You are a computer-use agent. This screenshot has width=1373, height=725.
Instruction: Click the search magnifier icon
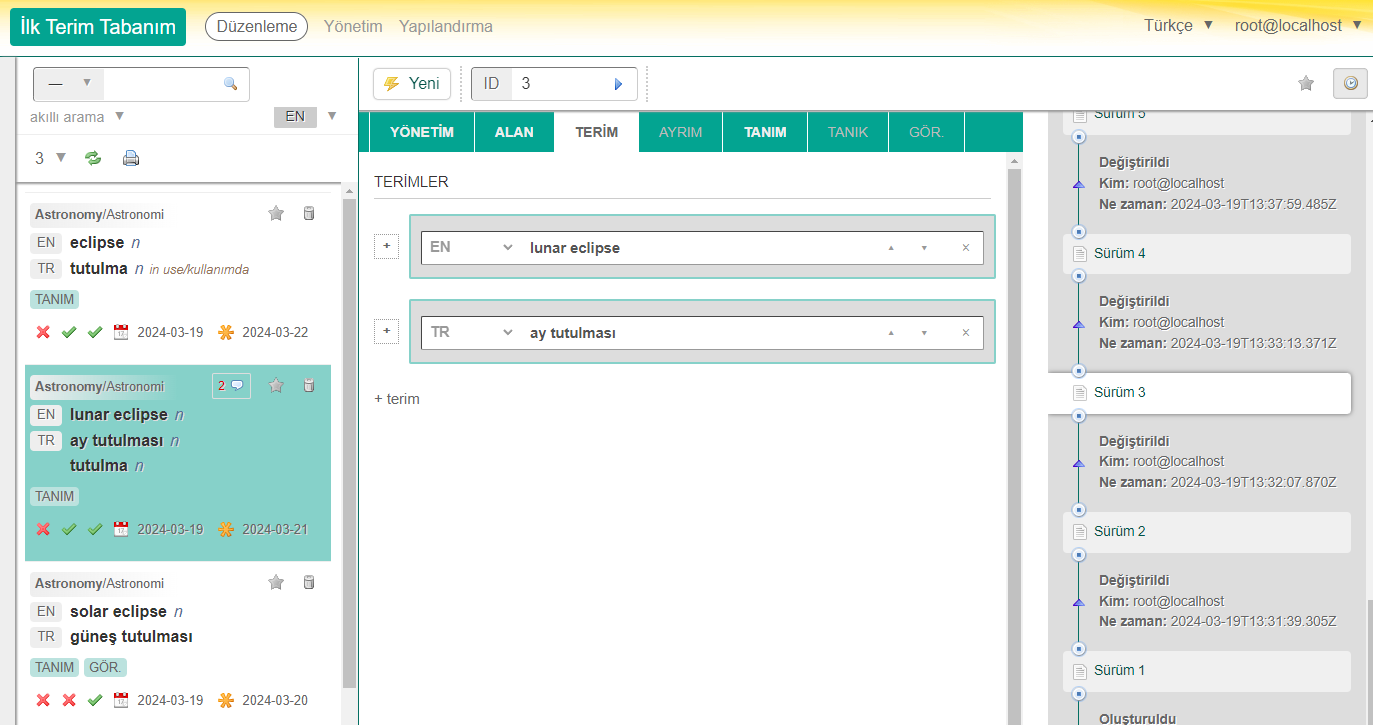coord(230,84)
